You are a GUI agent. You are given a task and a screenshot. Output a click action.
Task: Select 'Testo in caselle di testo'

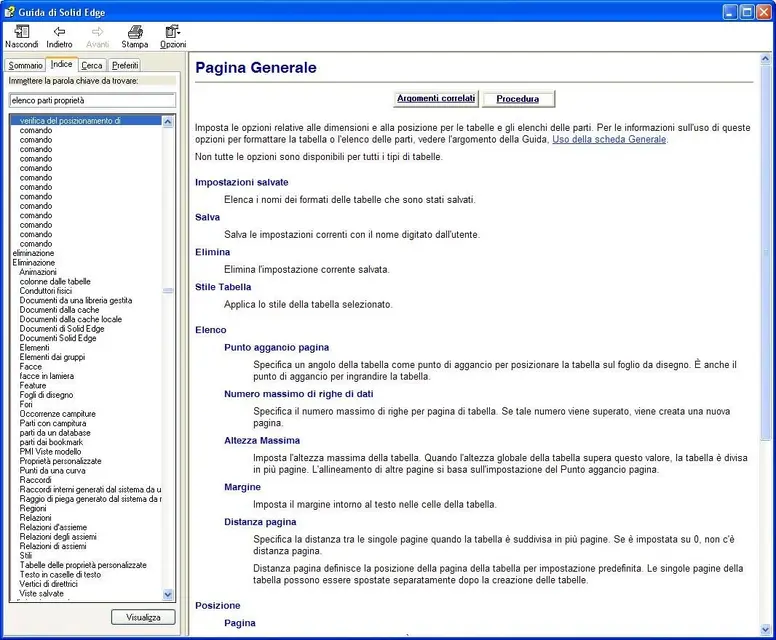[60, 574]
